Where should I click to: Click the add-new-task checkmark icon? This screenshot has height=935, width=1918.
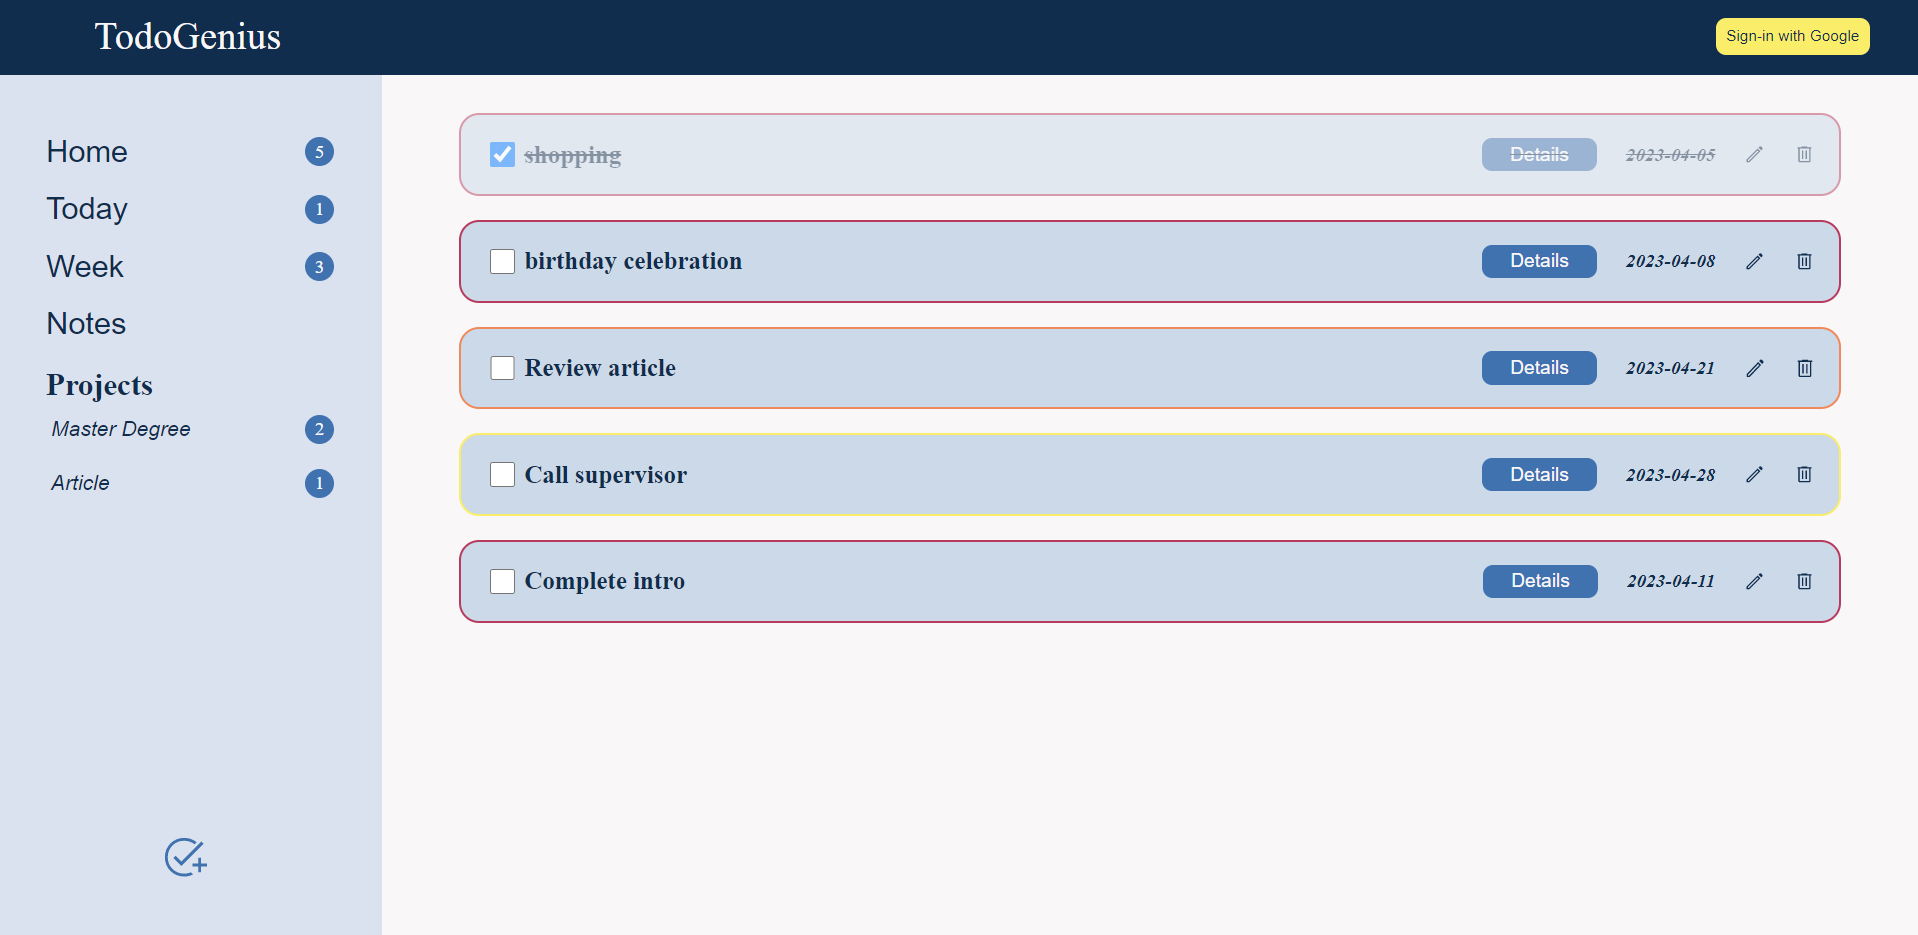185,858
